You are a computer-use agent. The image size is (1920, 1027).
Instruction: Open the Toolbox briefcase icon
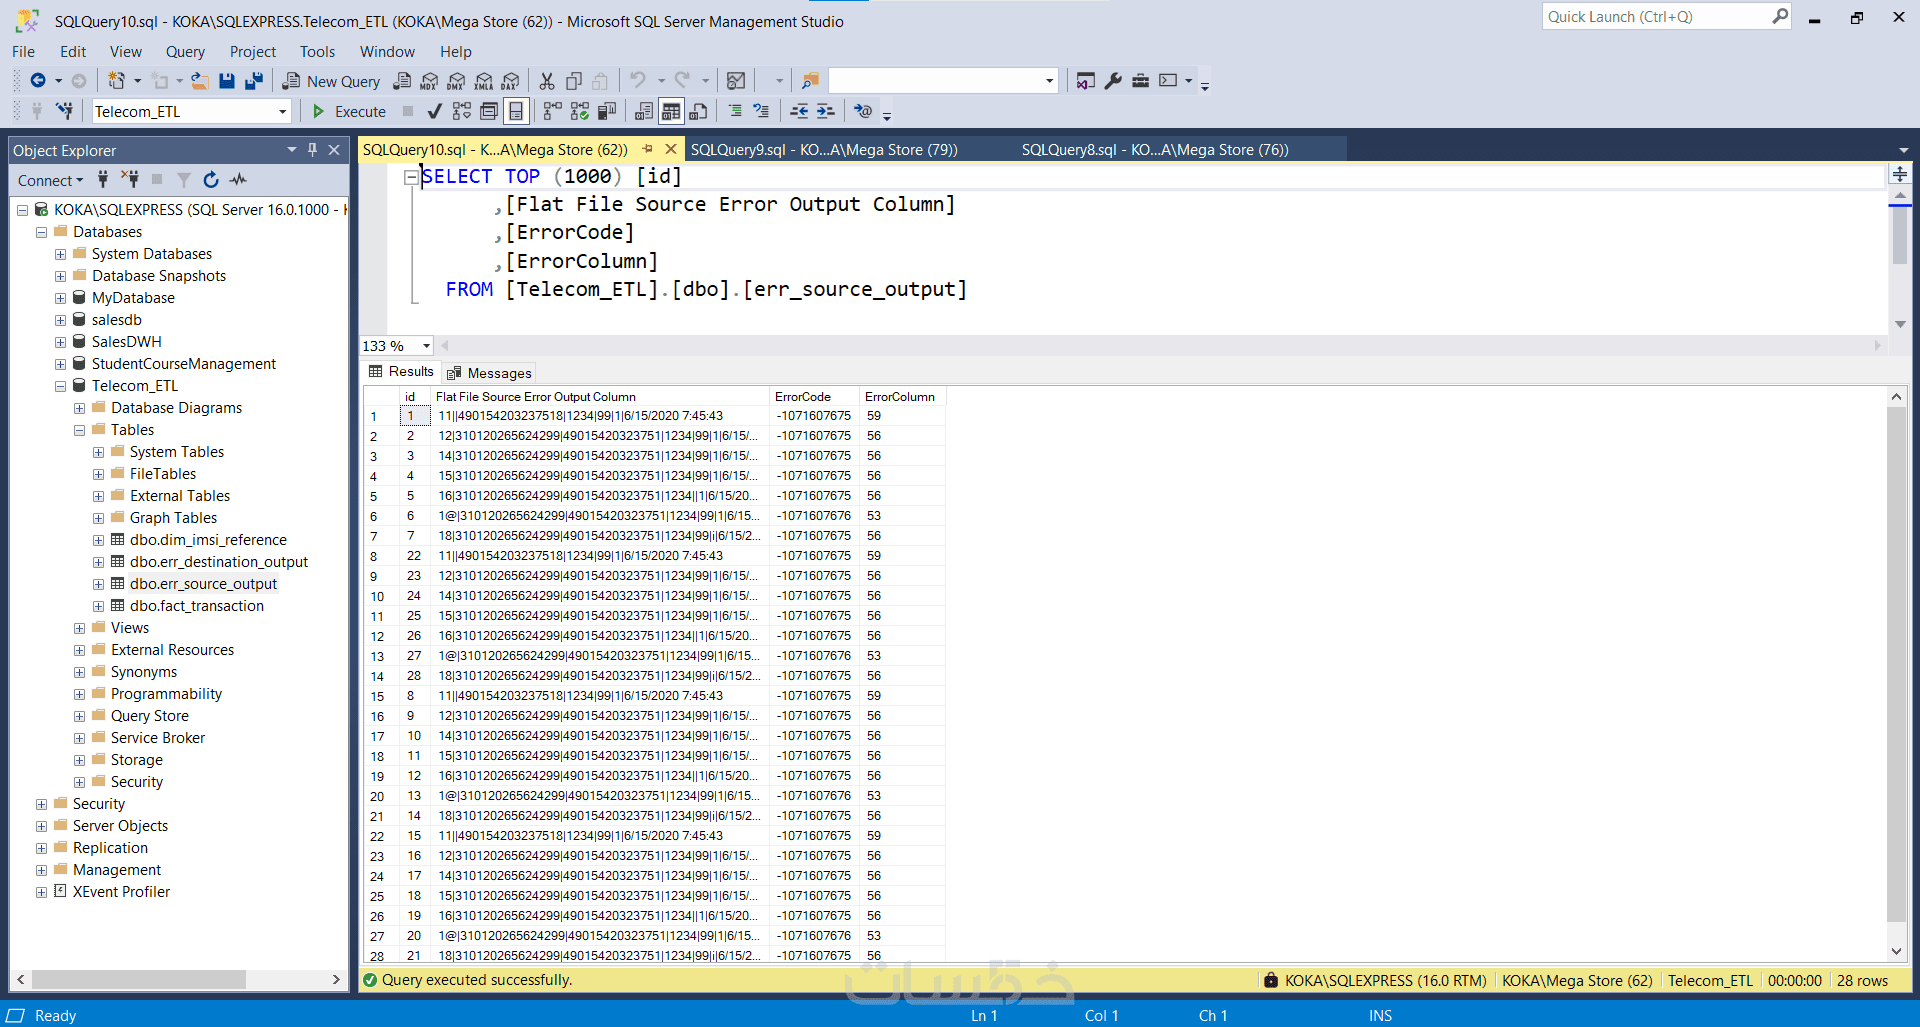pos(1140,81)
